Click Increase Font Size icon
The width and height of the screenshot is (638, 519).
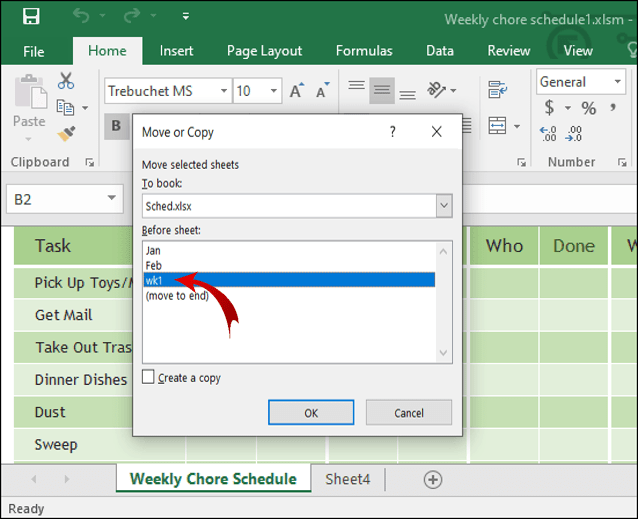tap(297, 90)
